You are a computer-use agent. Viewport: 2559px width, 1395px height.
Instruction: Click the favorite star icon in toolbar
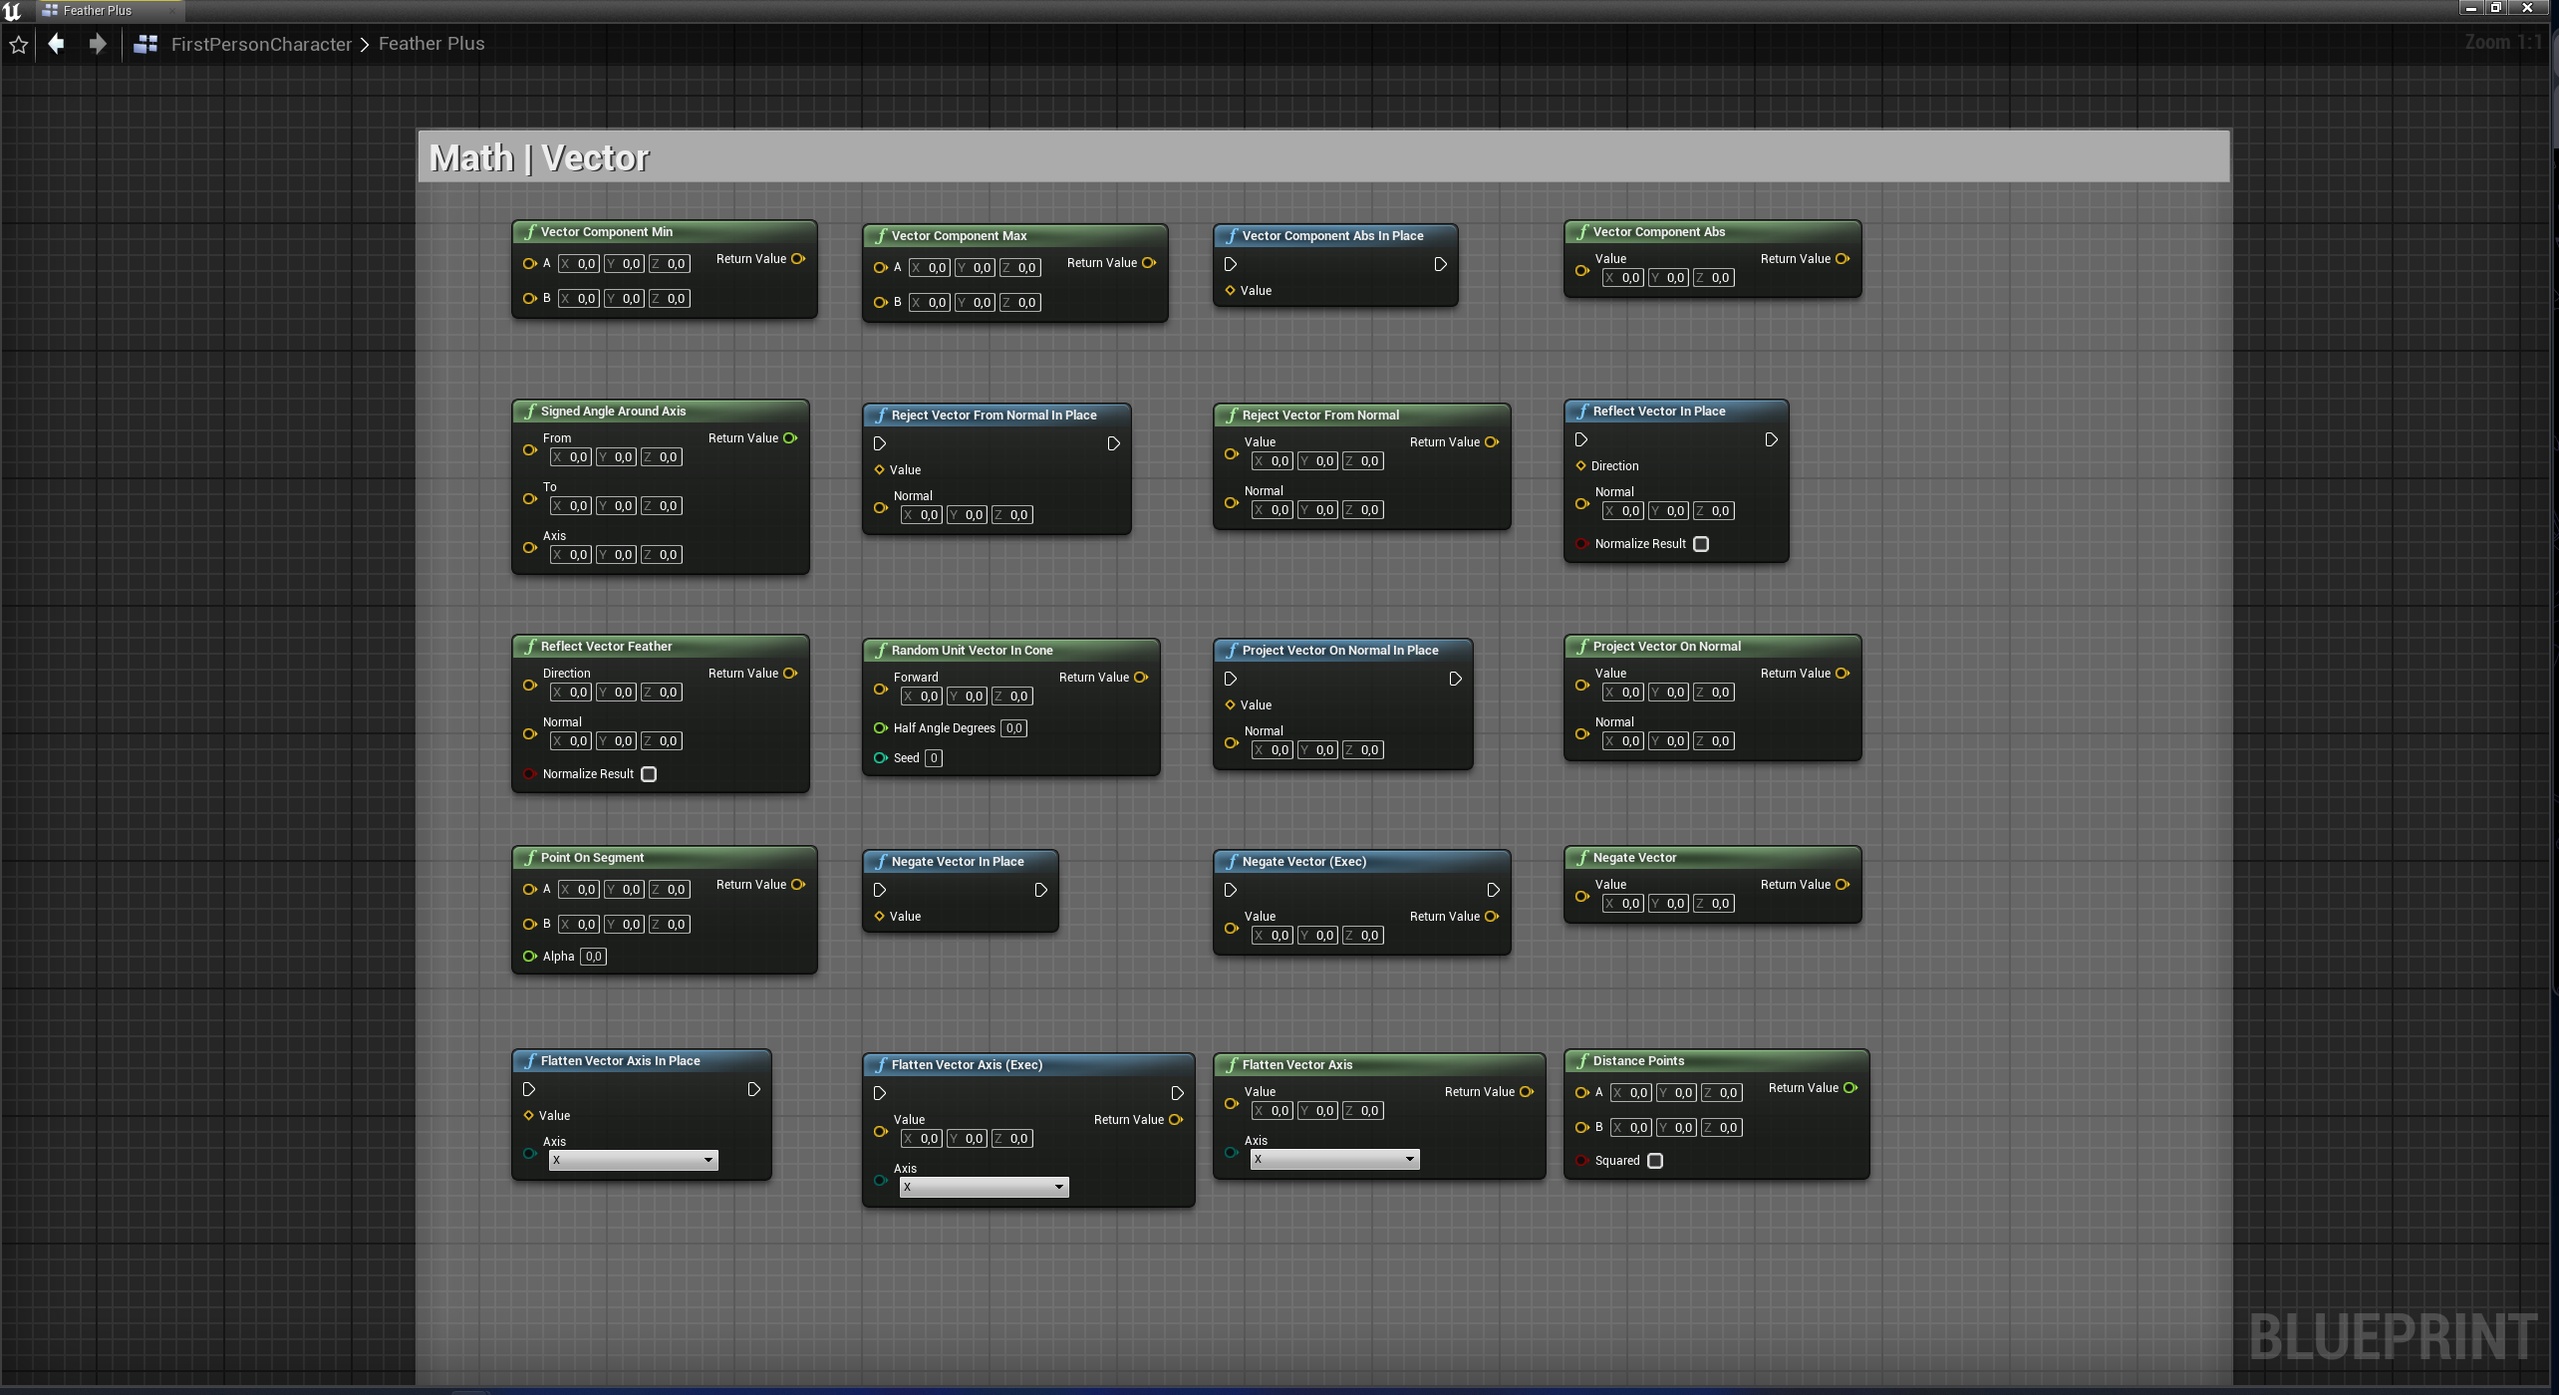point(18,44)
